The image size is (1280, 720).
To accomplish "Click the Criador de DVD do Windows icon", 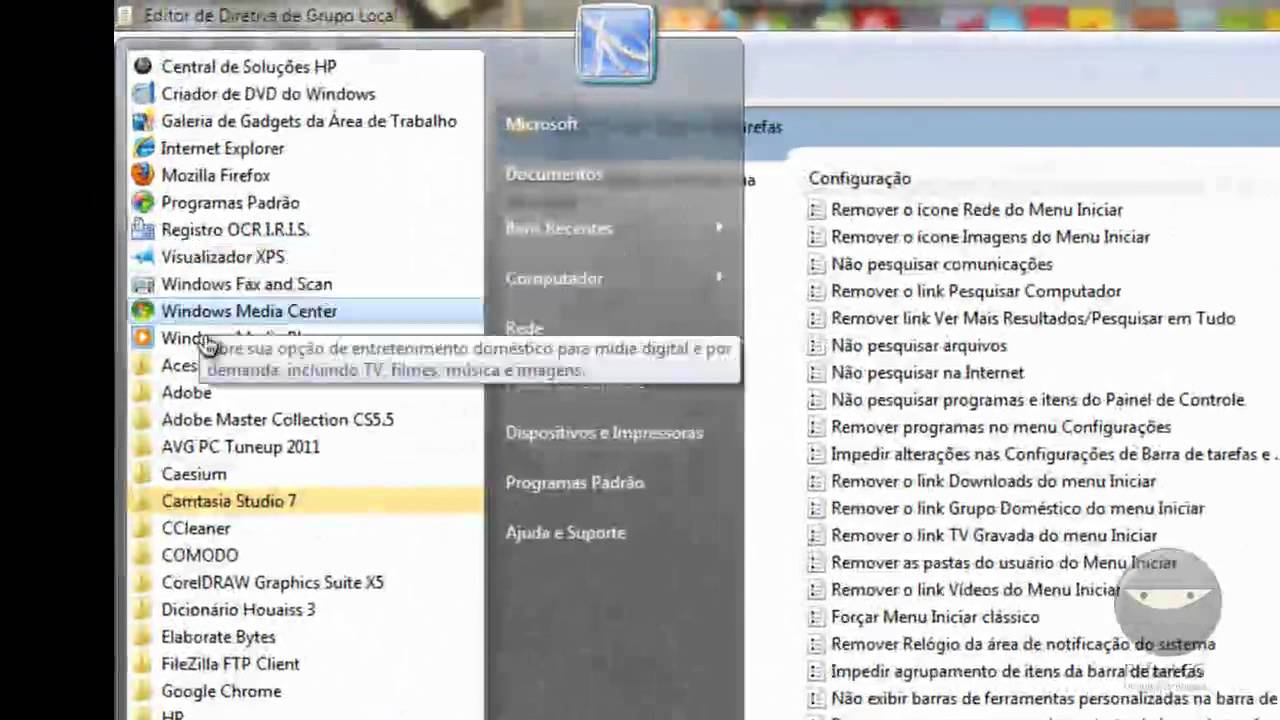I will coord(143,93).
